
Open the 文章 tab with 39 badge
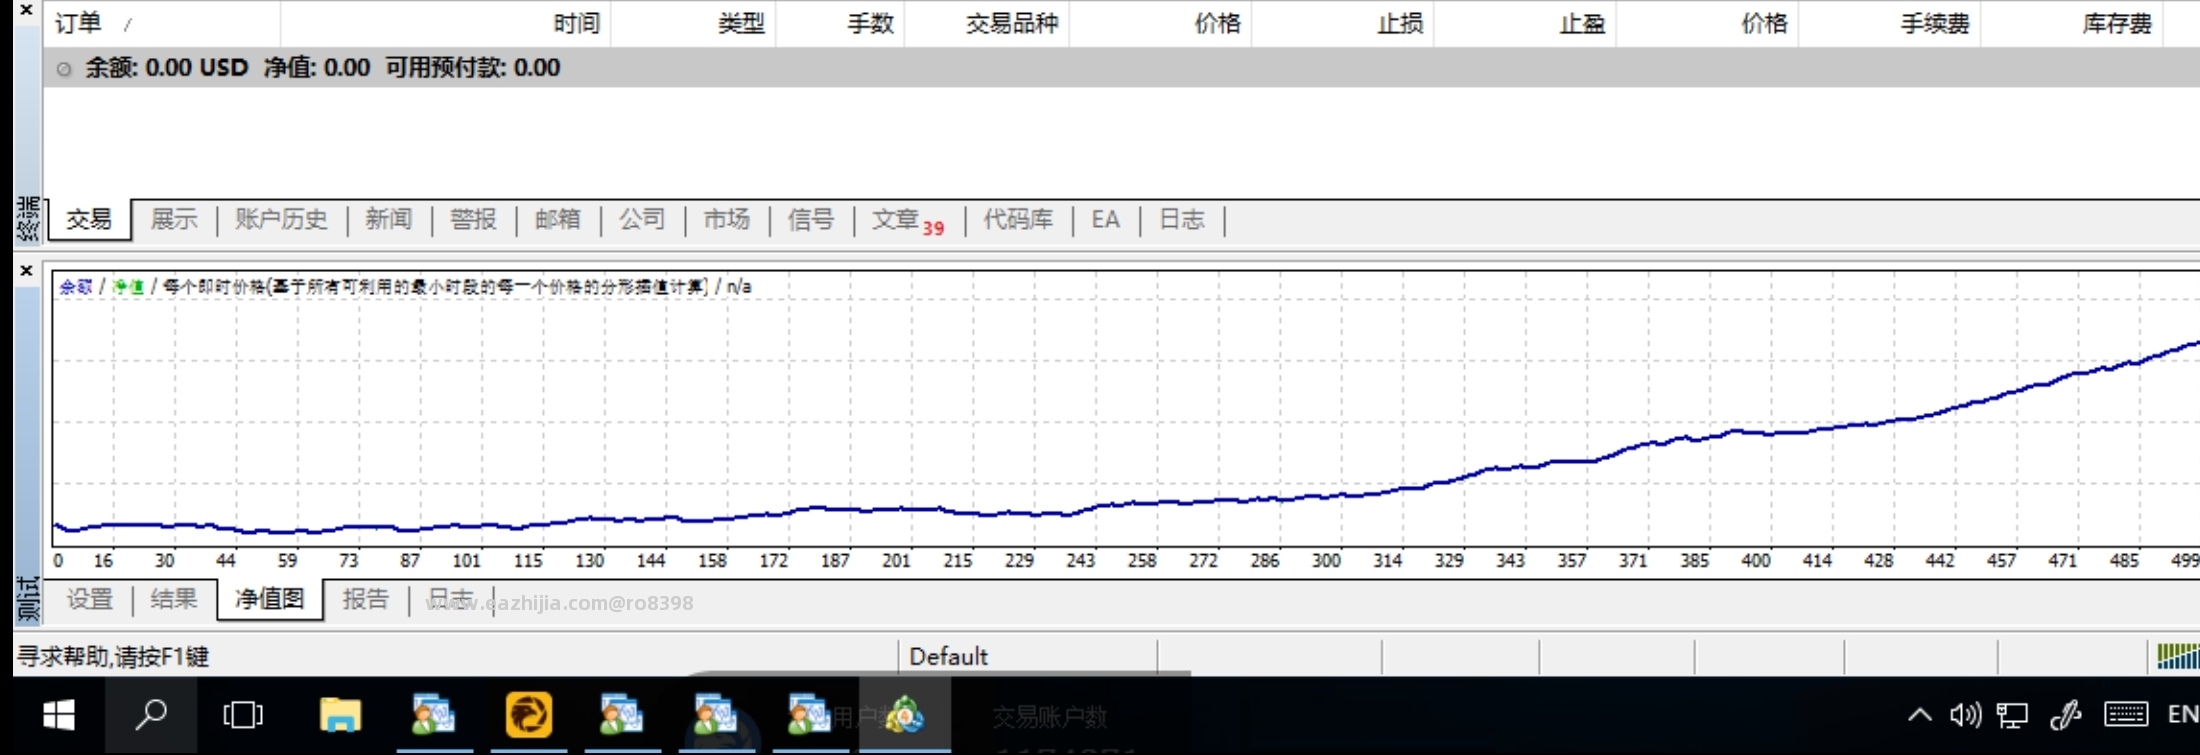point(907,220)
